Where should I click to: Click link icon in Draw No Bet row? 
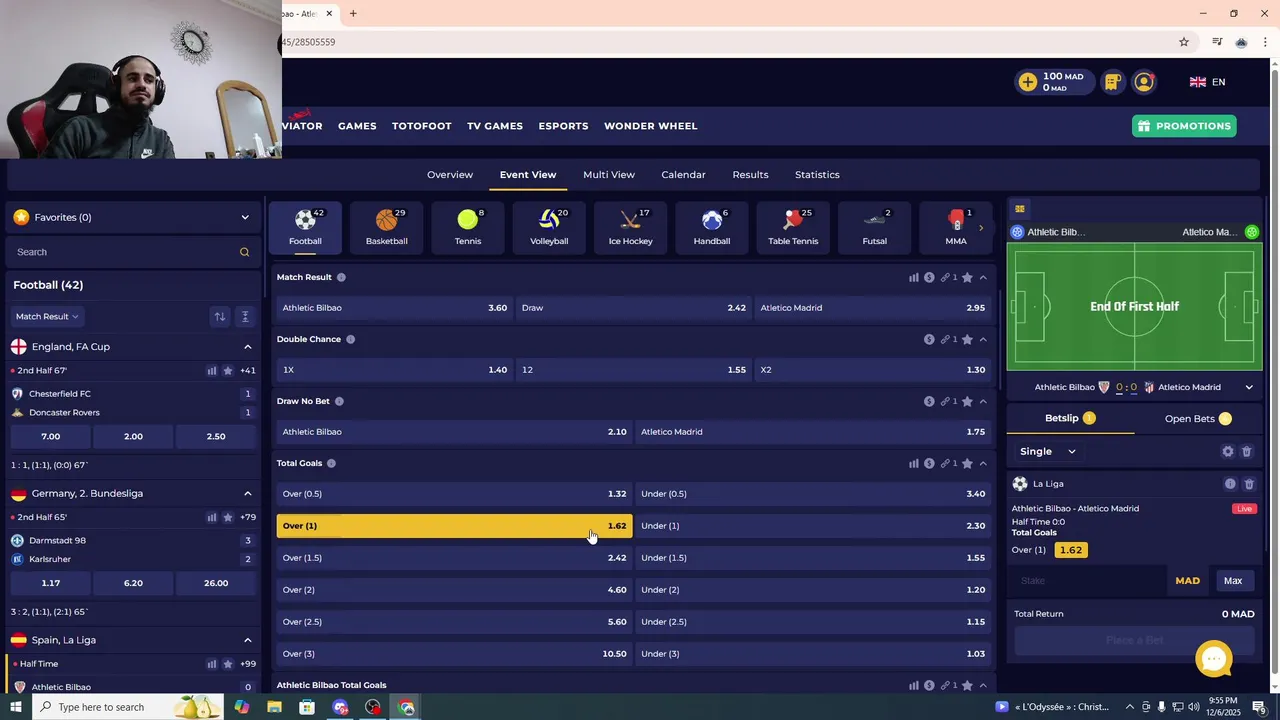tap(945, 401)
